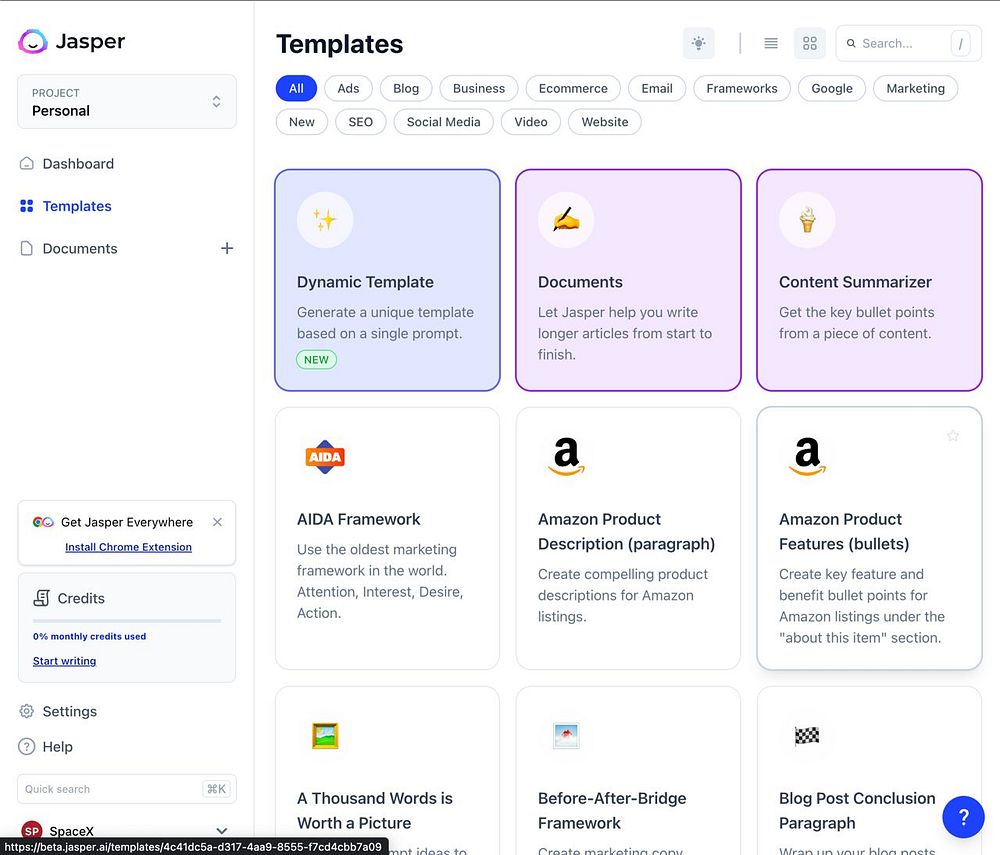The width and height of the screenshot is (1000, 855).
Task: Click Amazon icon on Product Features card
Action: coord(807,457)
